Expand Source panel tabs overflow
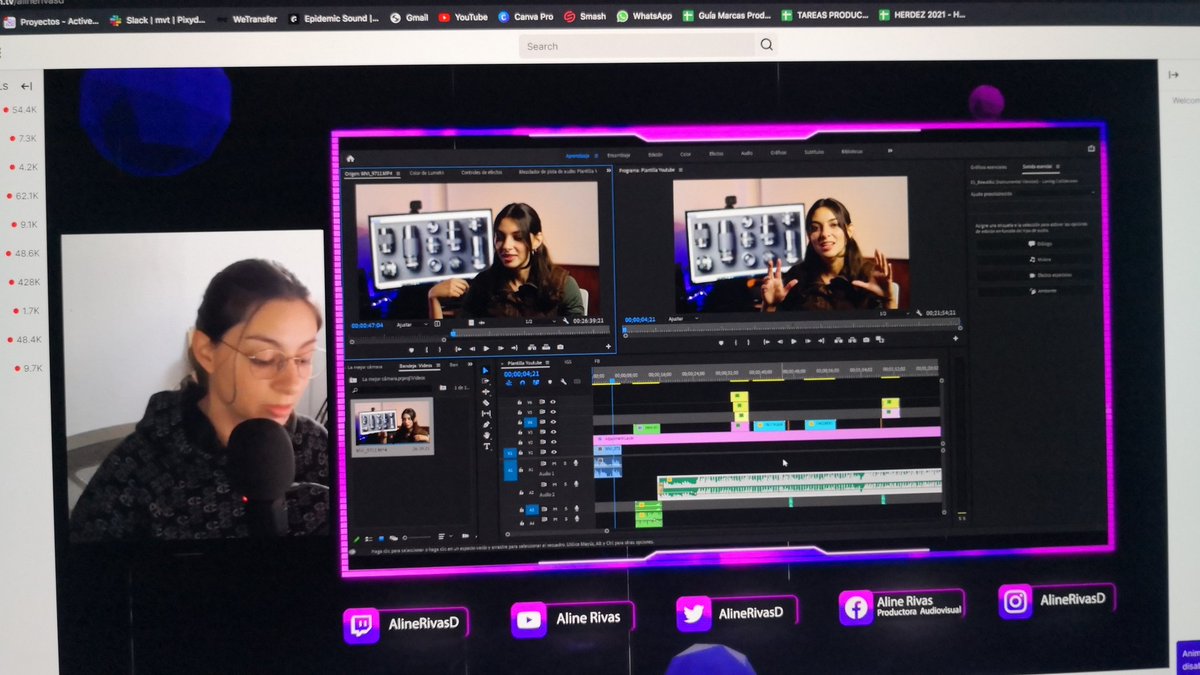Viewport: 1200px width, 675px height. (609, 172)
